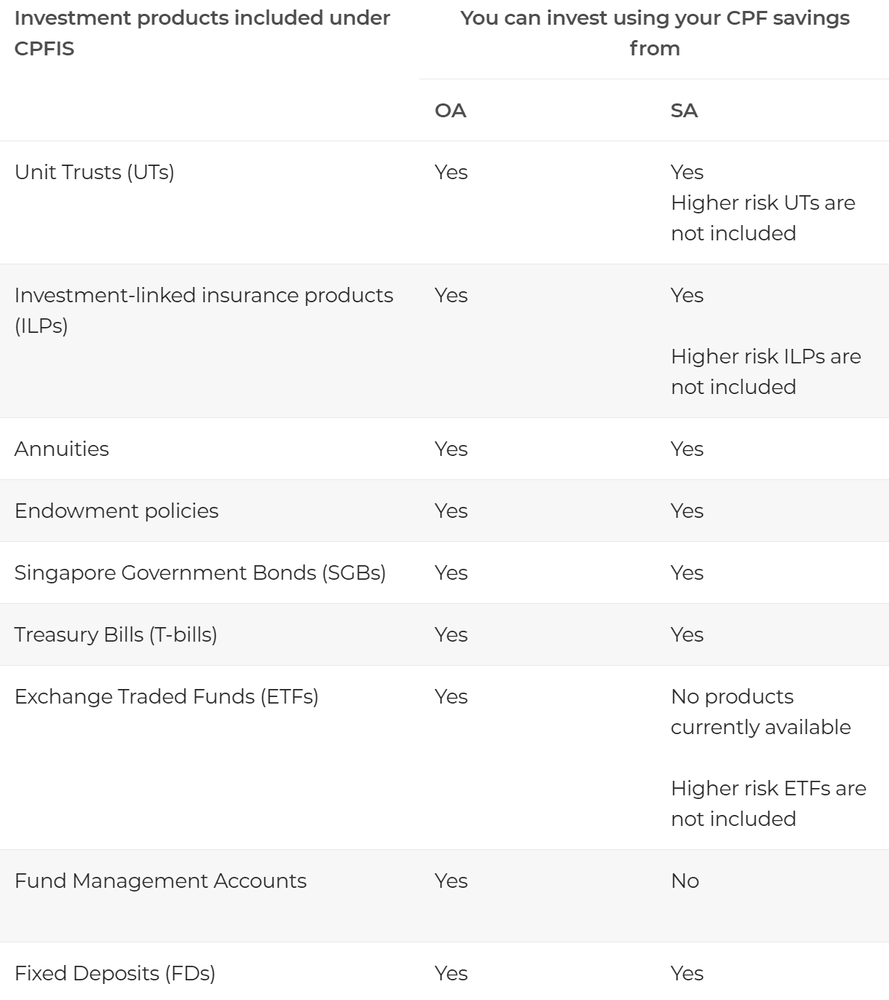
Task: Click the OA 'Yes' cell for Annuities
Action: [451, 449]
